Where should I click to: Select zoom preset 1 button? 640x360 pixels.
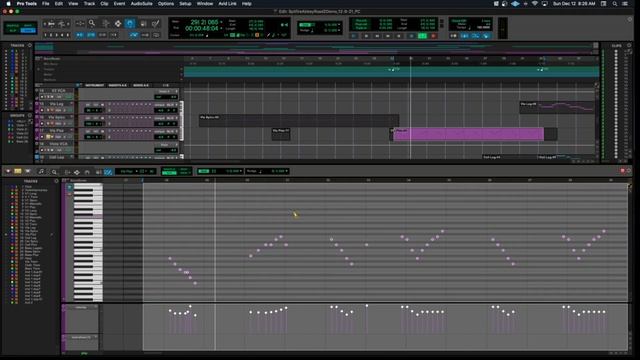click(45, 35)
